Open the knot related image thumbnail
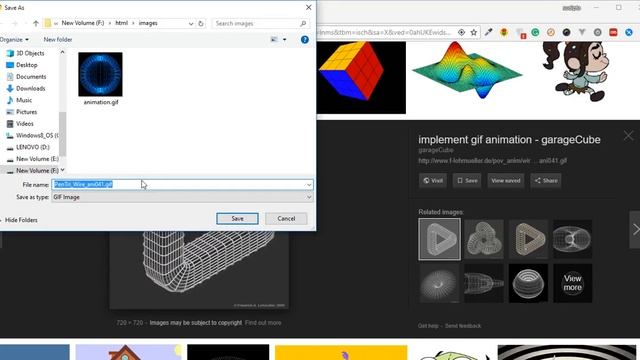Screen dimensions: 640x360 [484, 239]
